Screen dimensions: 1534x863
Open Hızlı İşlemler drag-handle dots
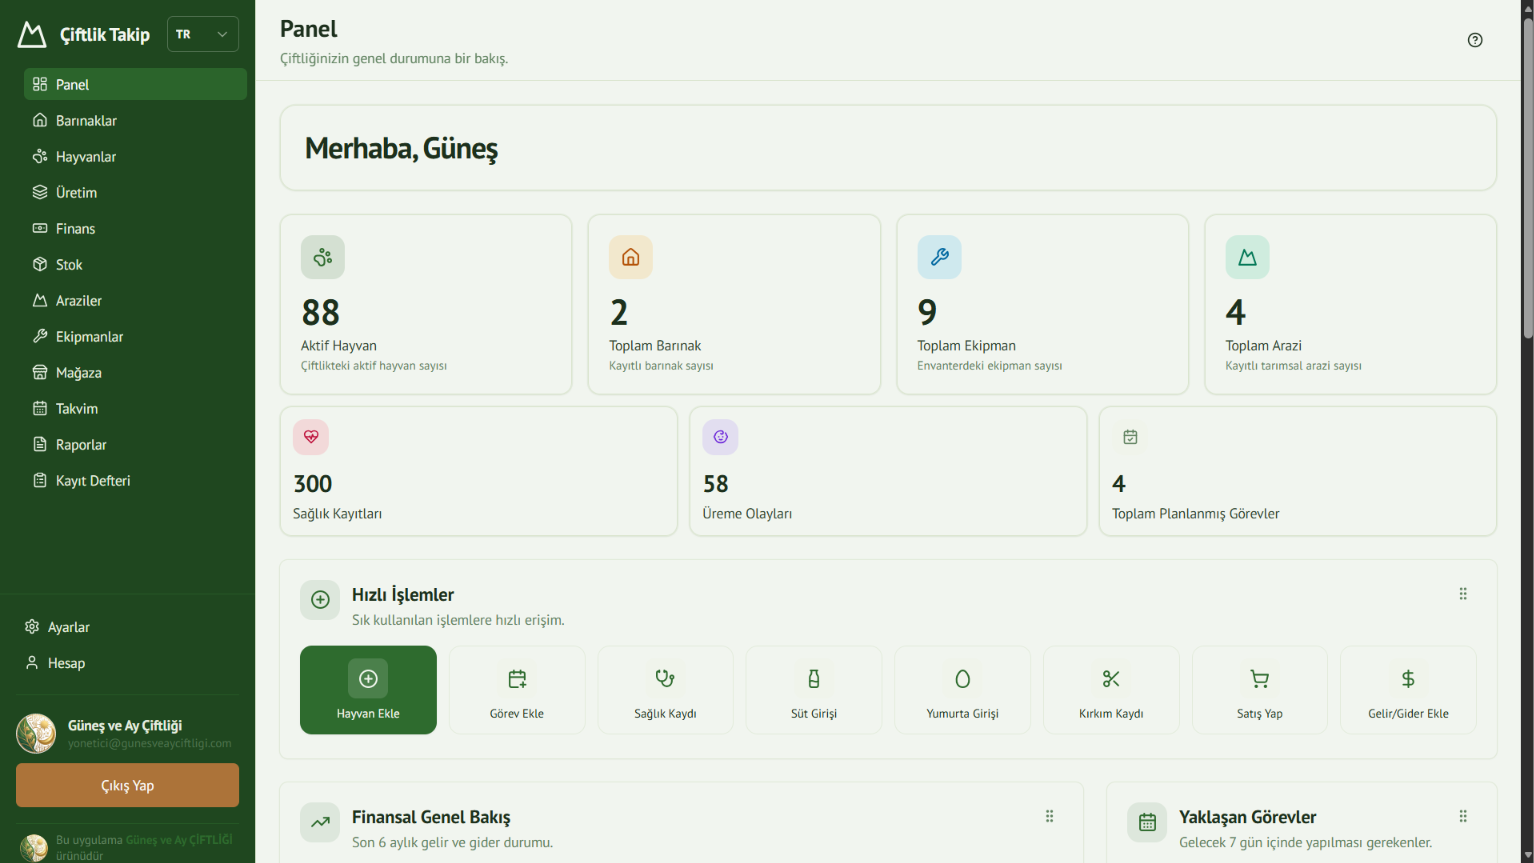click(1463, 594)
